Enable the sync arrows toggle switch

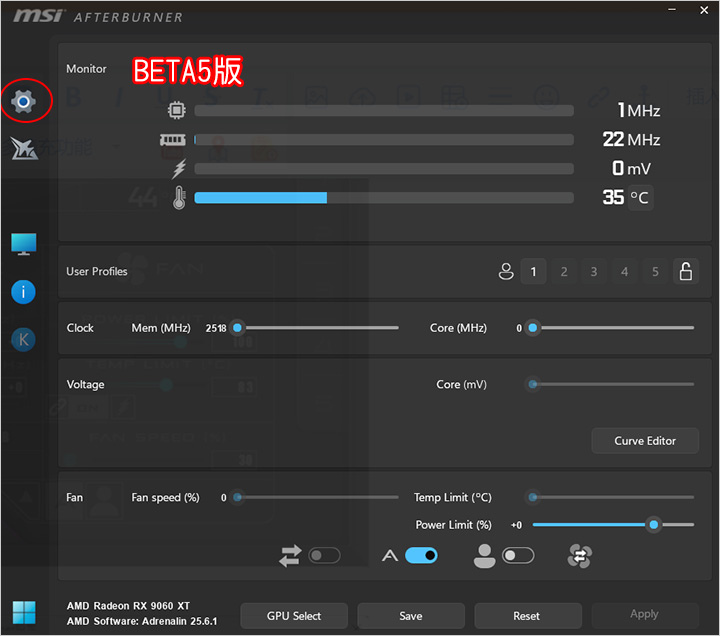pyautogui.click(x=324, y=556)
